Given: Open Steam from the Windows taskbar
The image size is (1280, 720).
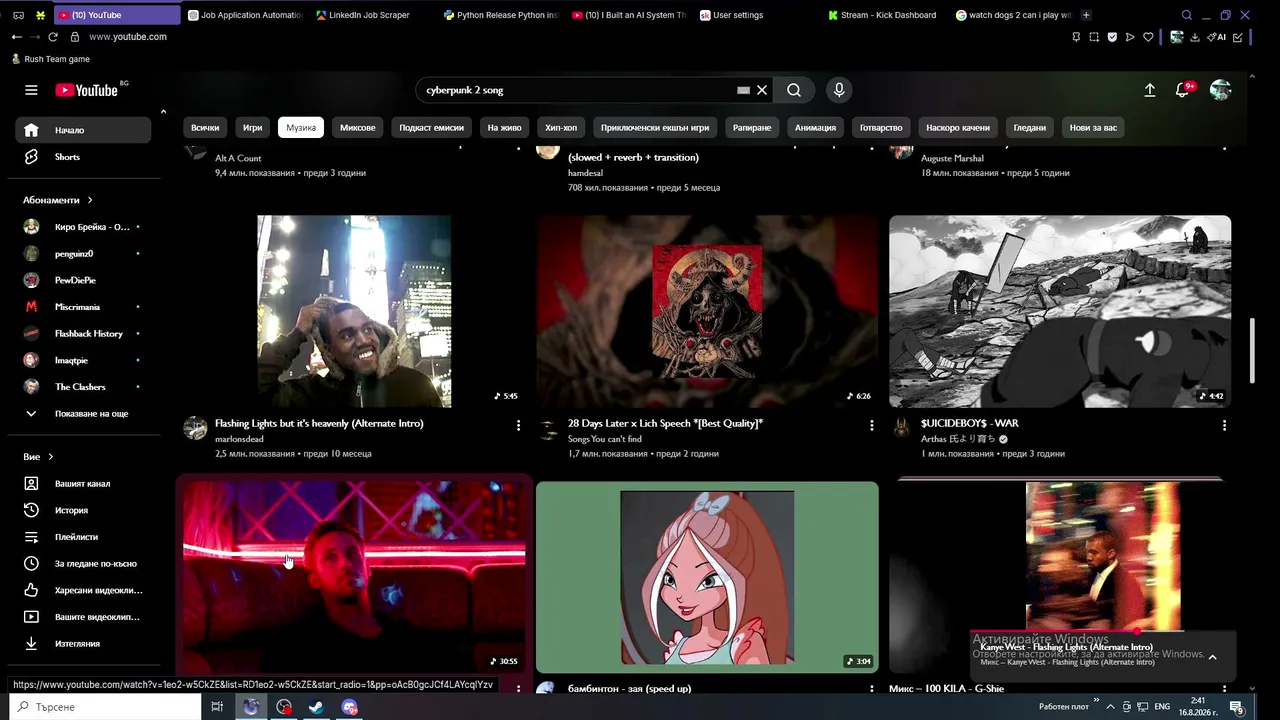Looking at the screenshot, I should tap(316, 707).
